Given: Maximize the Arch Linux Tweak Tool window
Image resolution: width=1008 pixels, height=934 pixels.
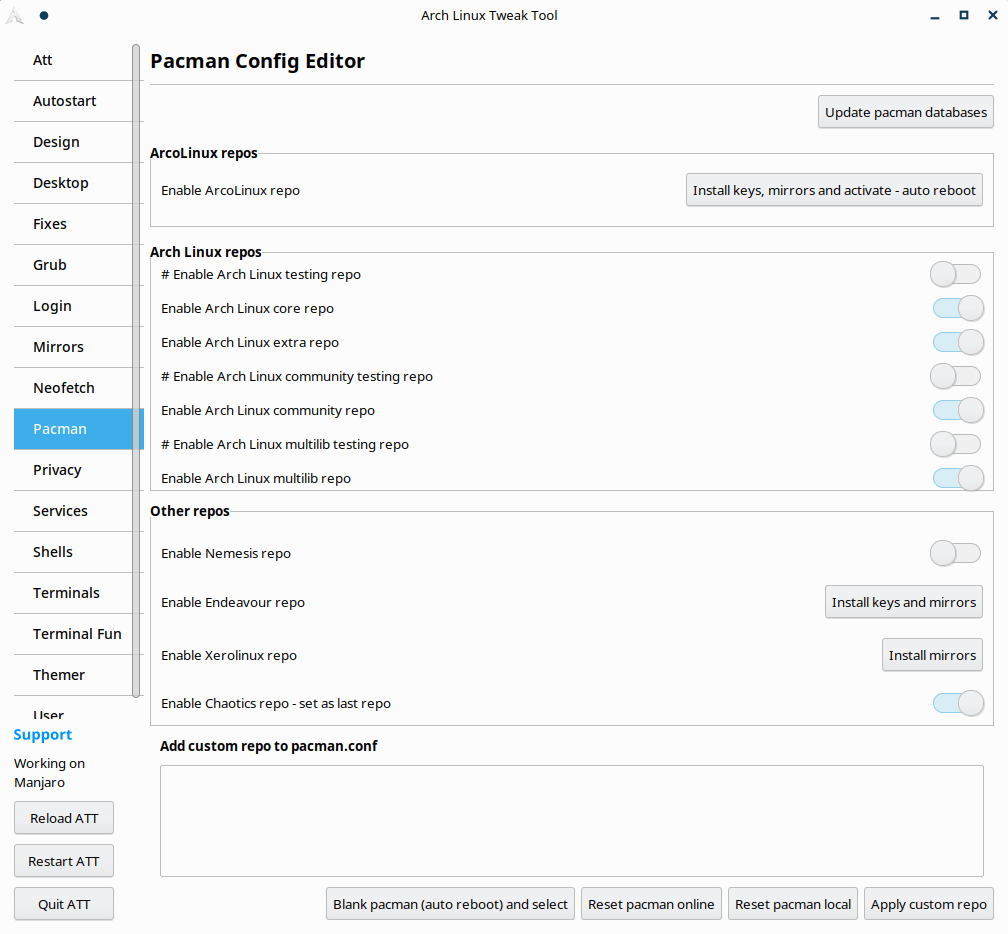Looking at the screenshot, I should click(x=964, y=15).
